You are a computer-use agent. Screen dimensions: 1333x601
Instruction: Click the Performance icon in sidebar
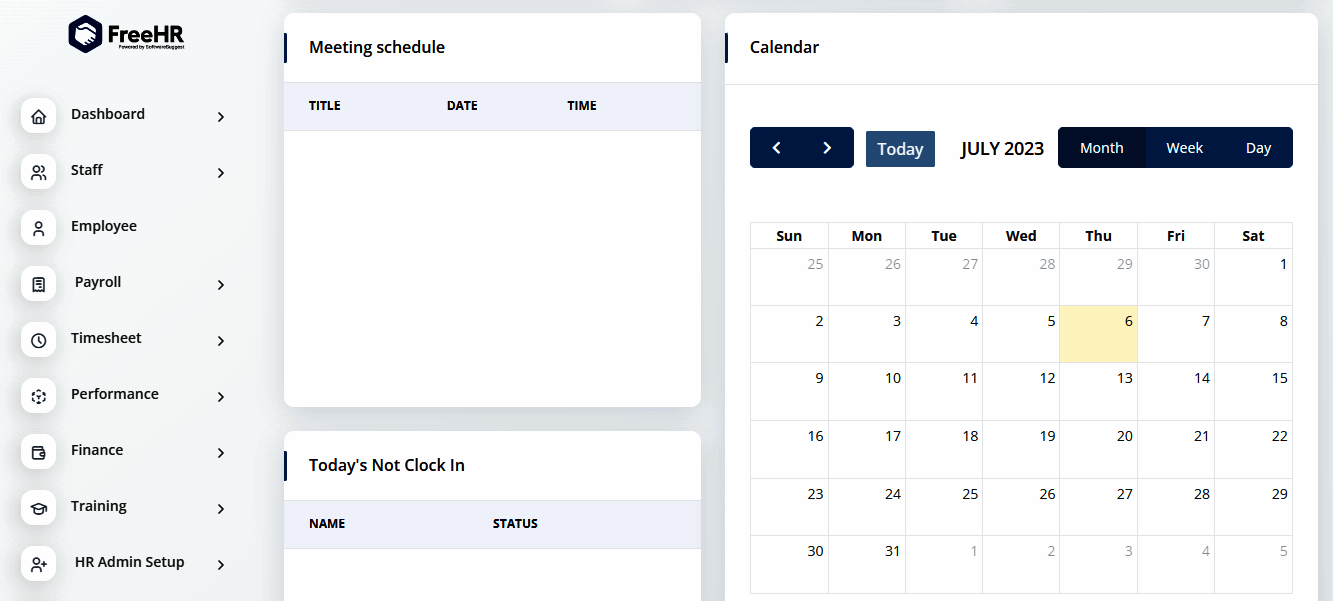39,396
